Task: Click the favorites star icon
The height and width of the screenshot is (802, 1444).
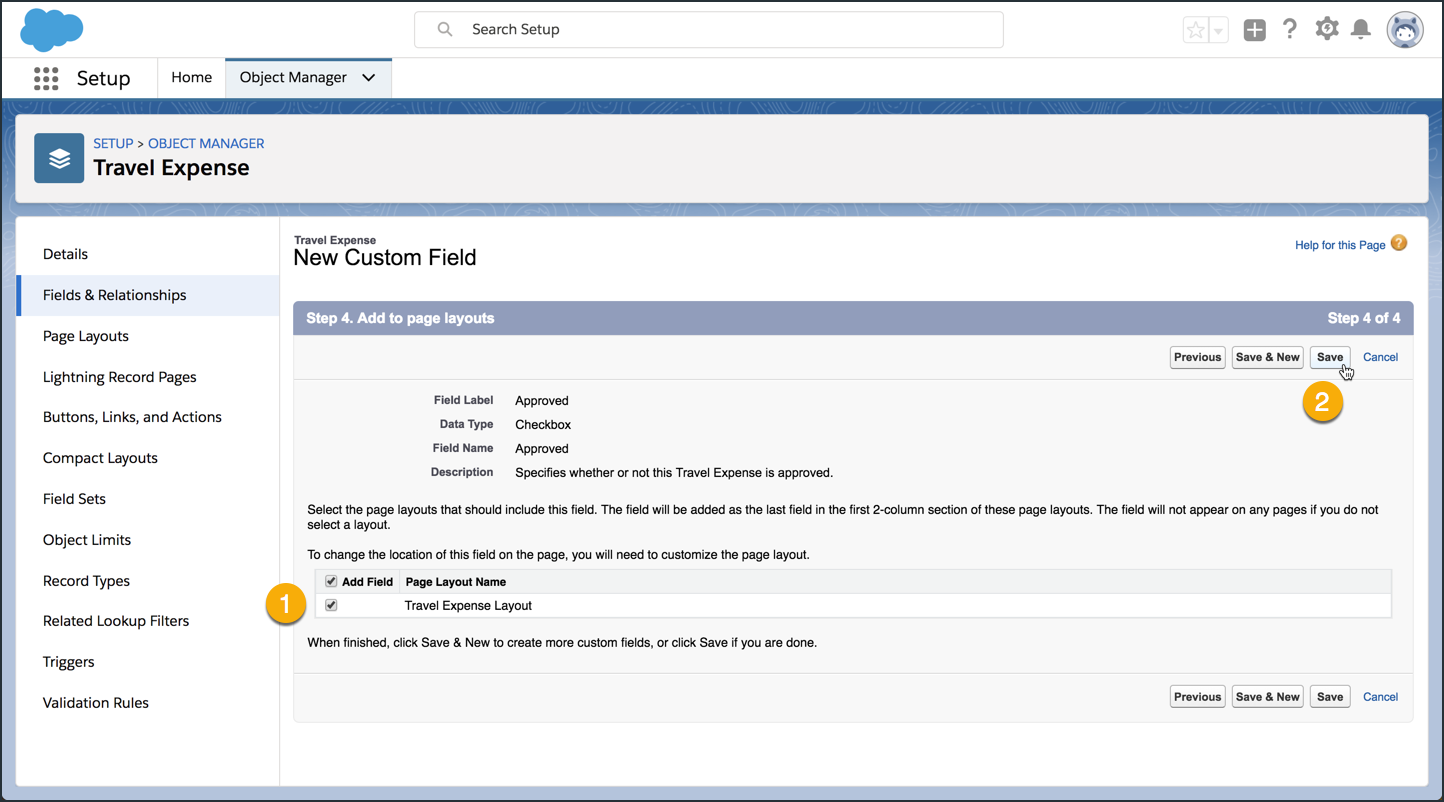Action: [1196, 30]
